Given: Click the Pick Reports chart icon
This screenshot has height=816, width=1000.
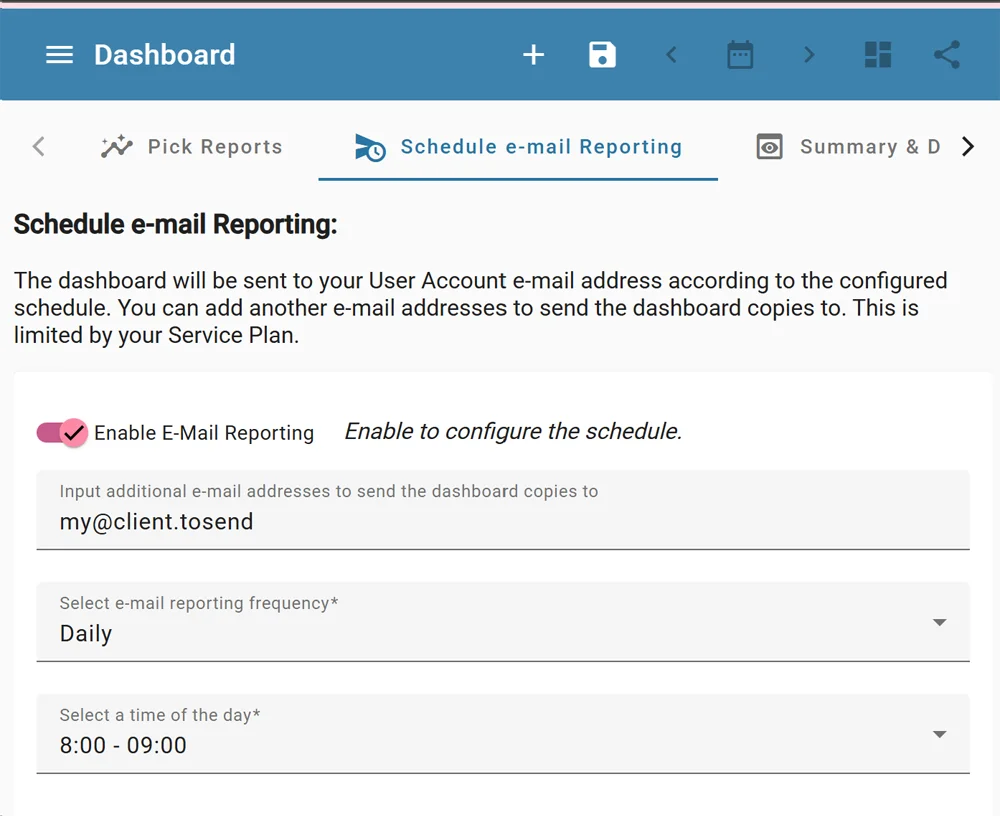Looking at the screenshot, I should tap(116, 146).
